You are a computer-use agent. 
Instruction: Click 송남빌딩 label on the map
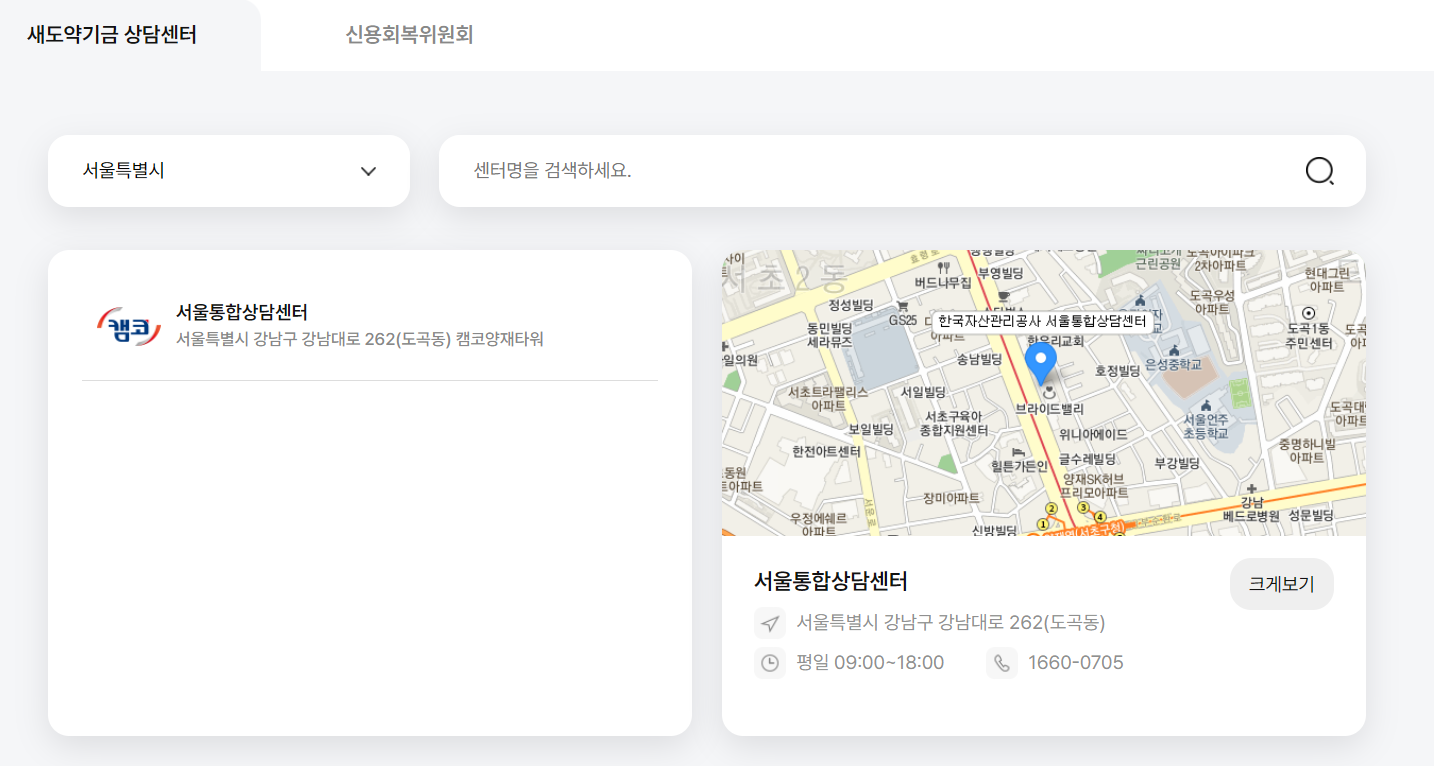[979, 359]
